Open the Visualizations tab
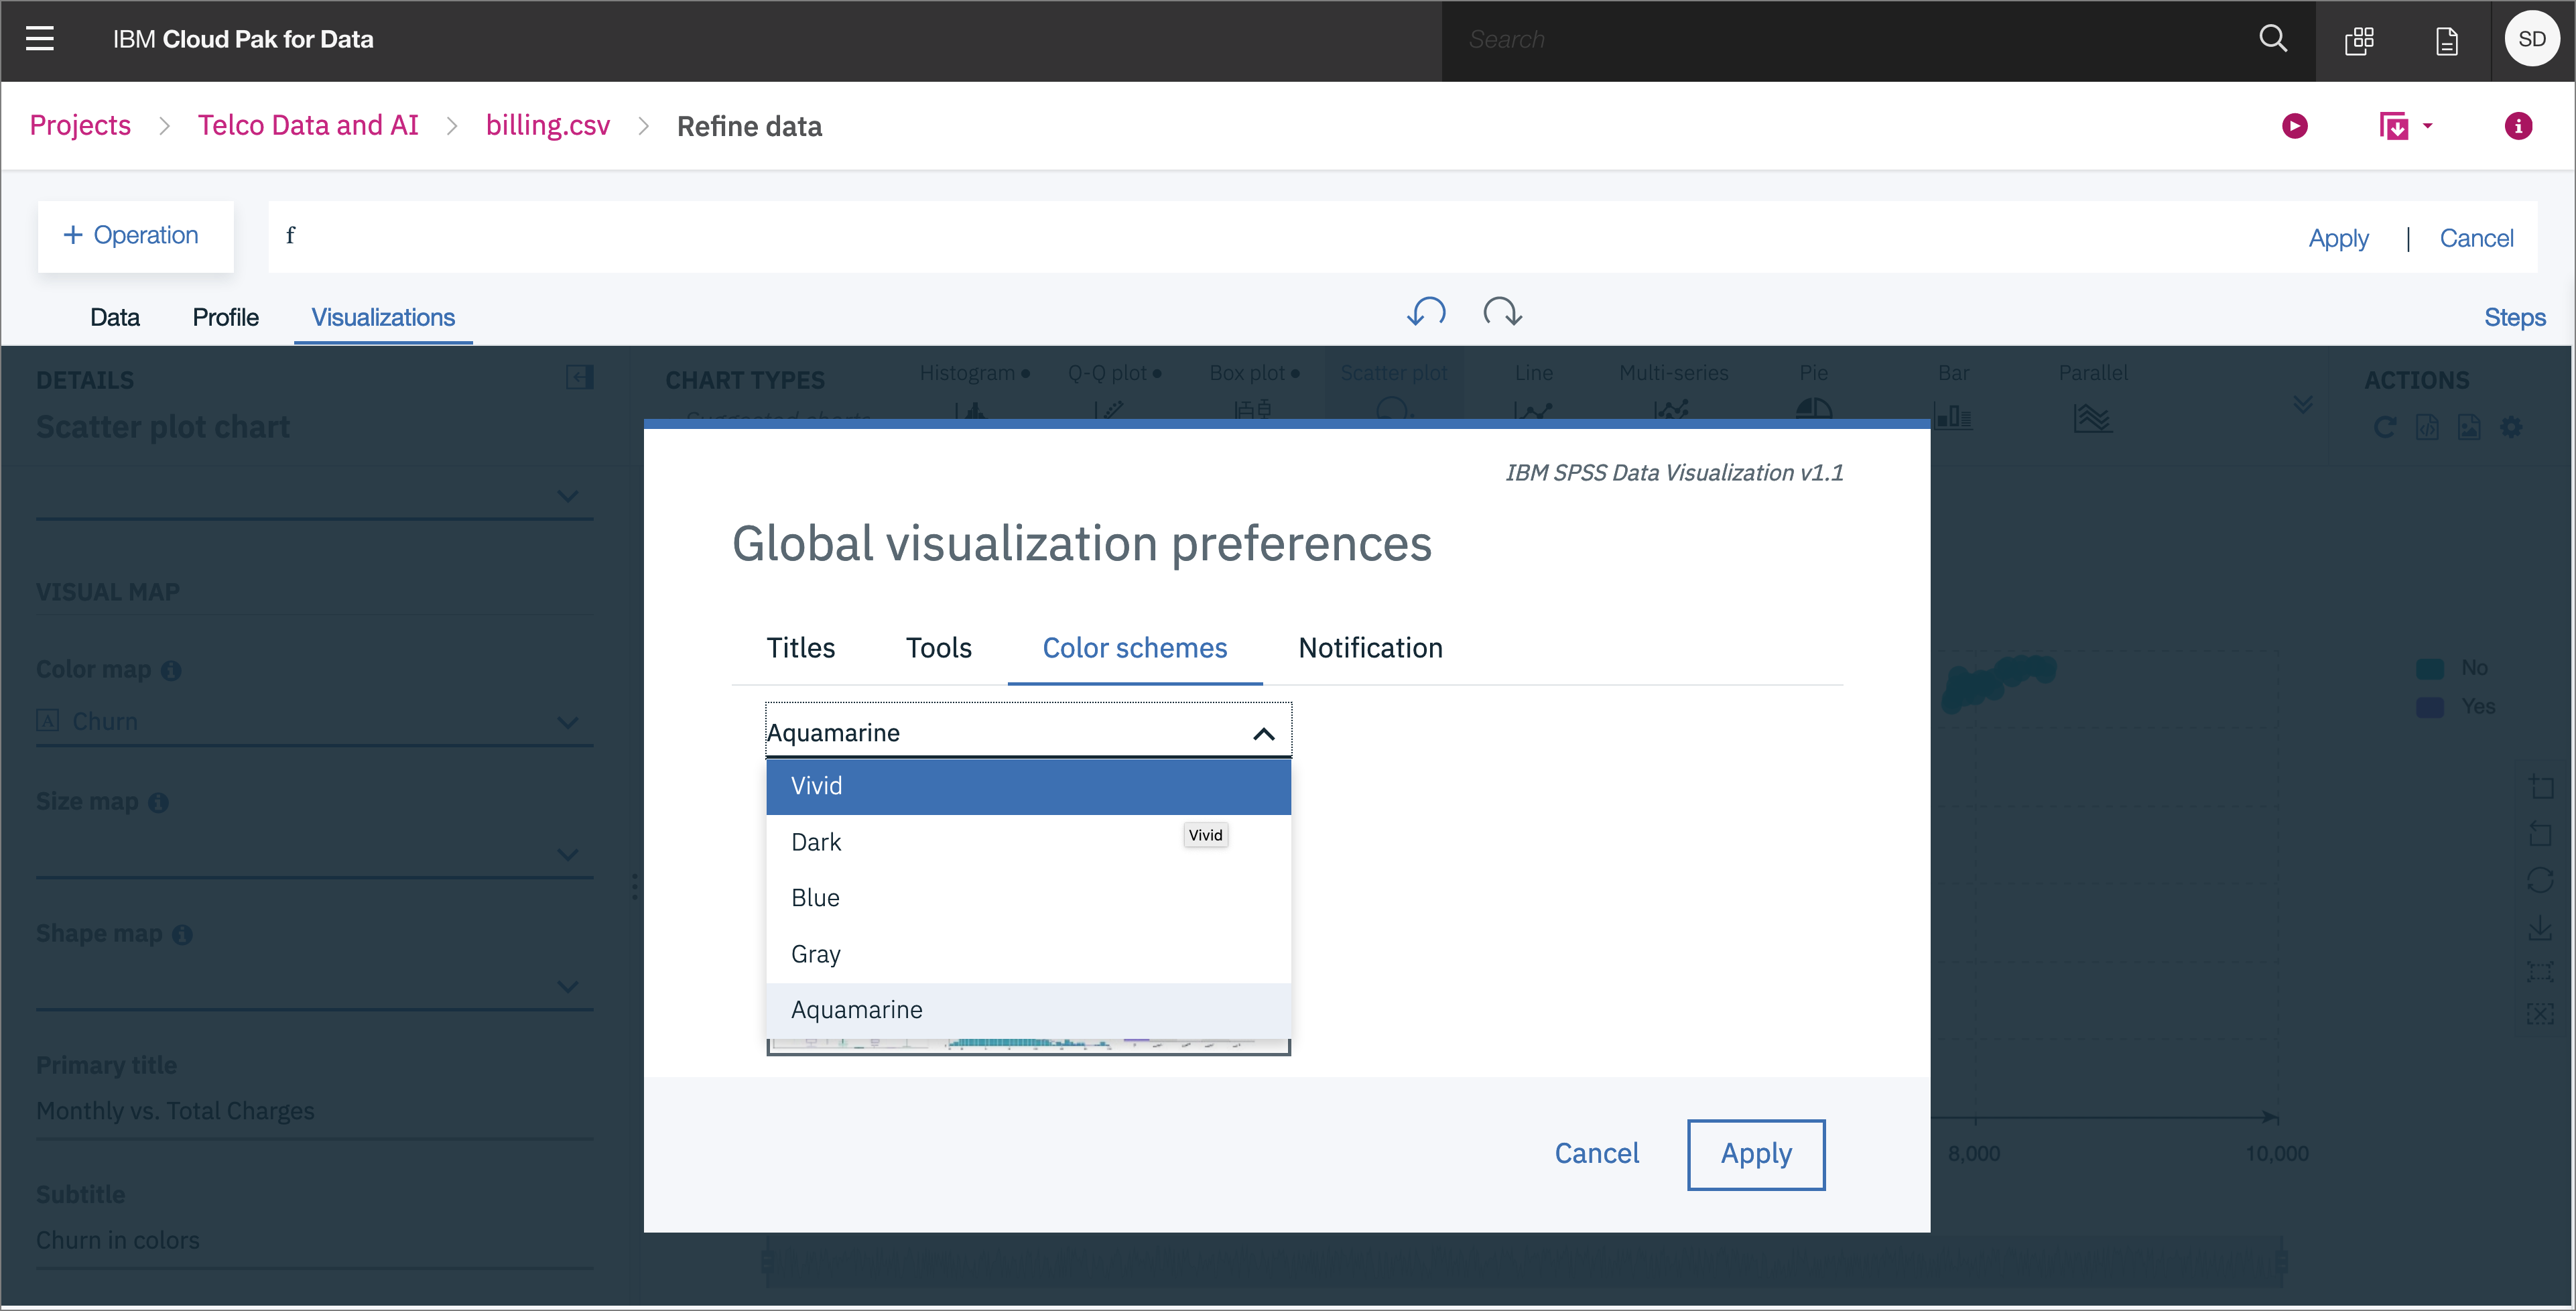 pos(383,317)
